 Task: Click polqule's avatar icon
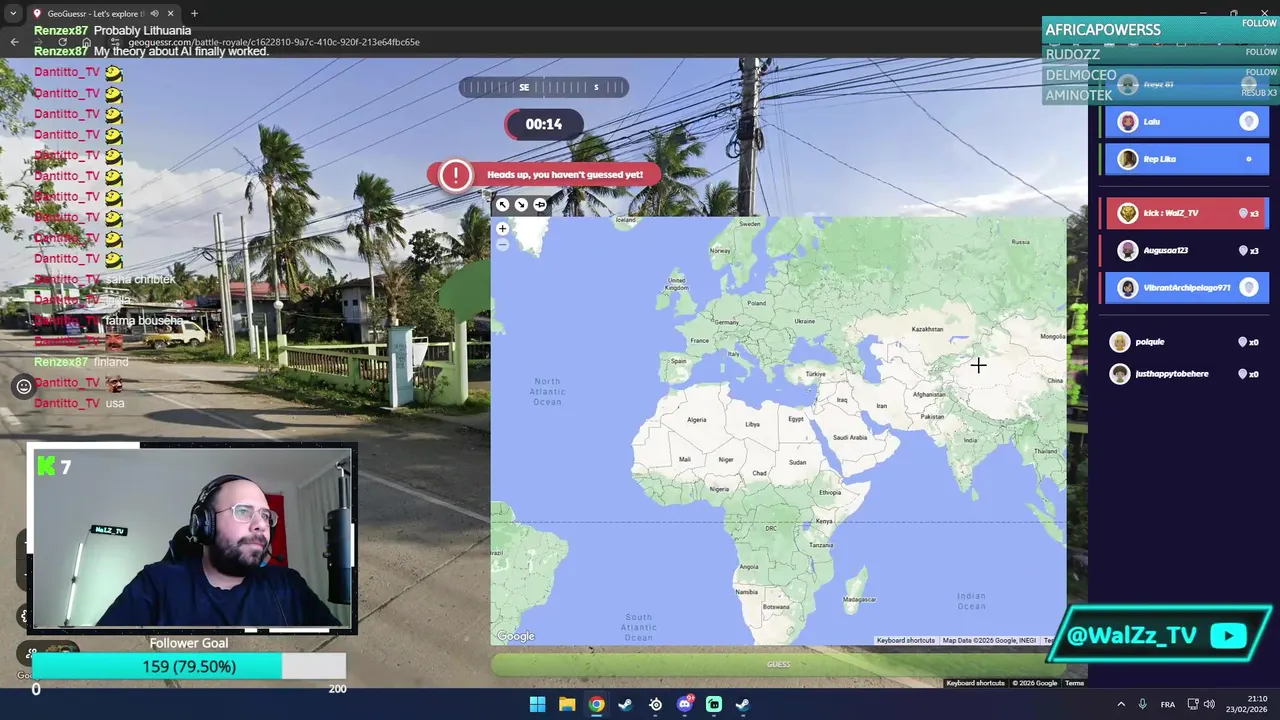click(x=1120, y=342)
